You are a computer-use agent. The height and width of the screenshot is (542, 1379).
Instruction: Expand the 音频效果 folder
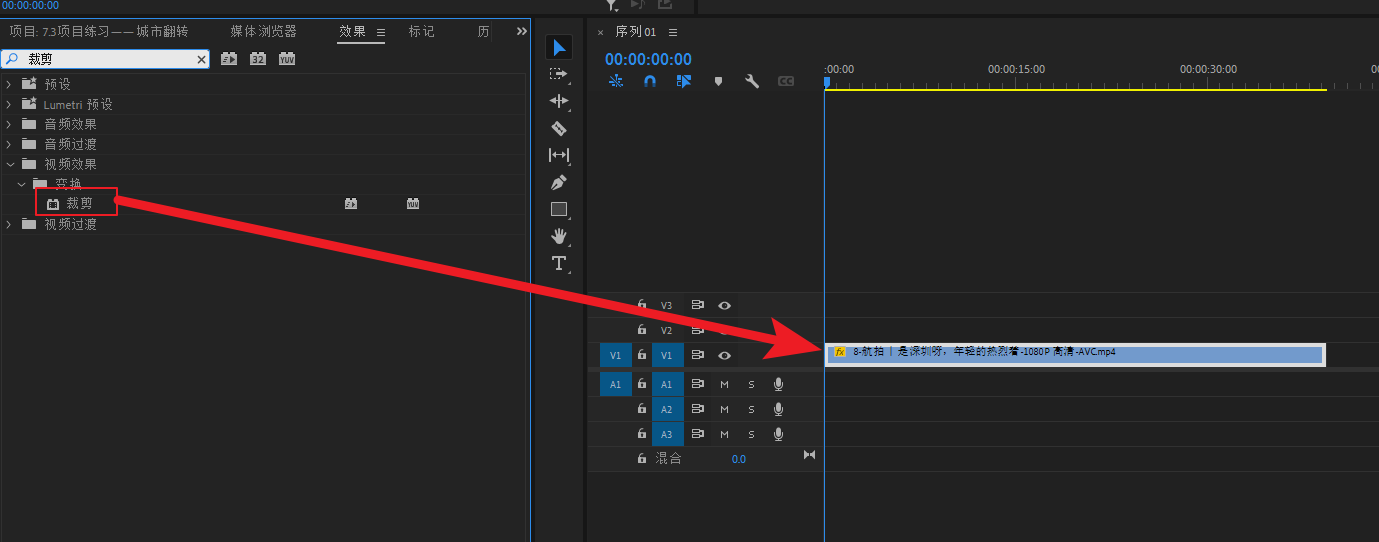coord(9,124)
